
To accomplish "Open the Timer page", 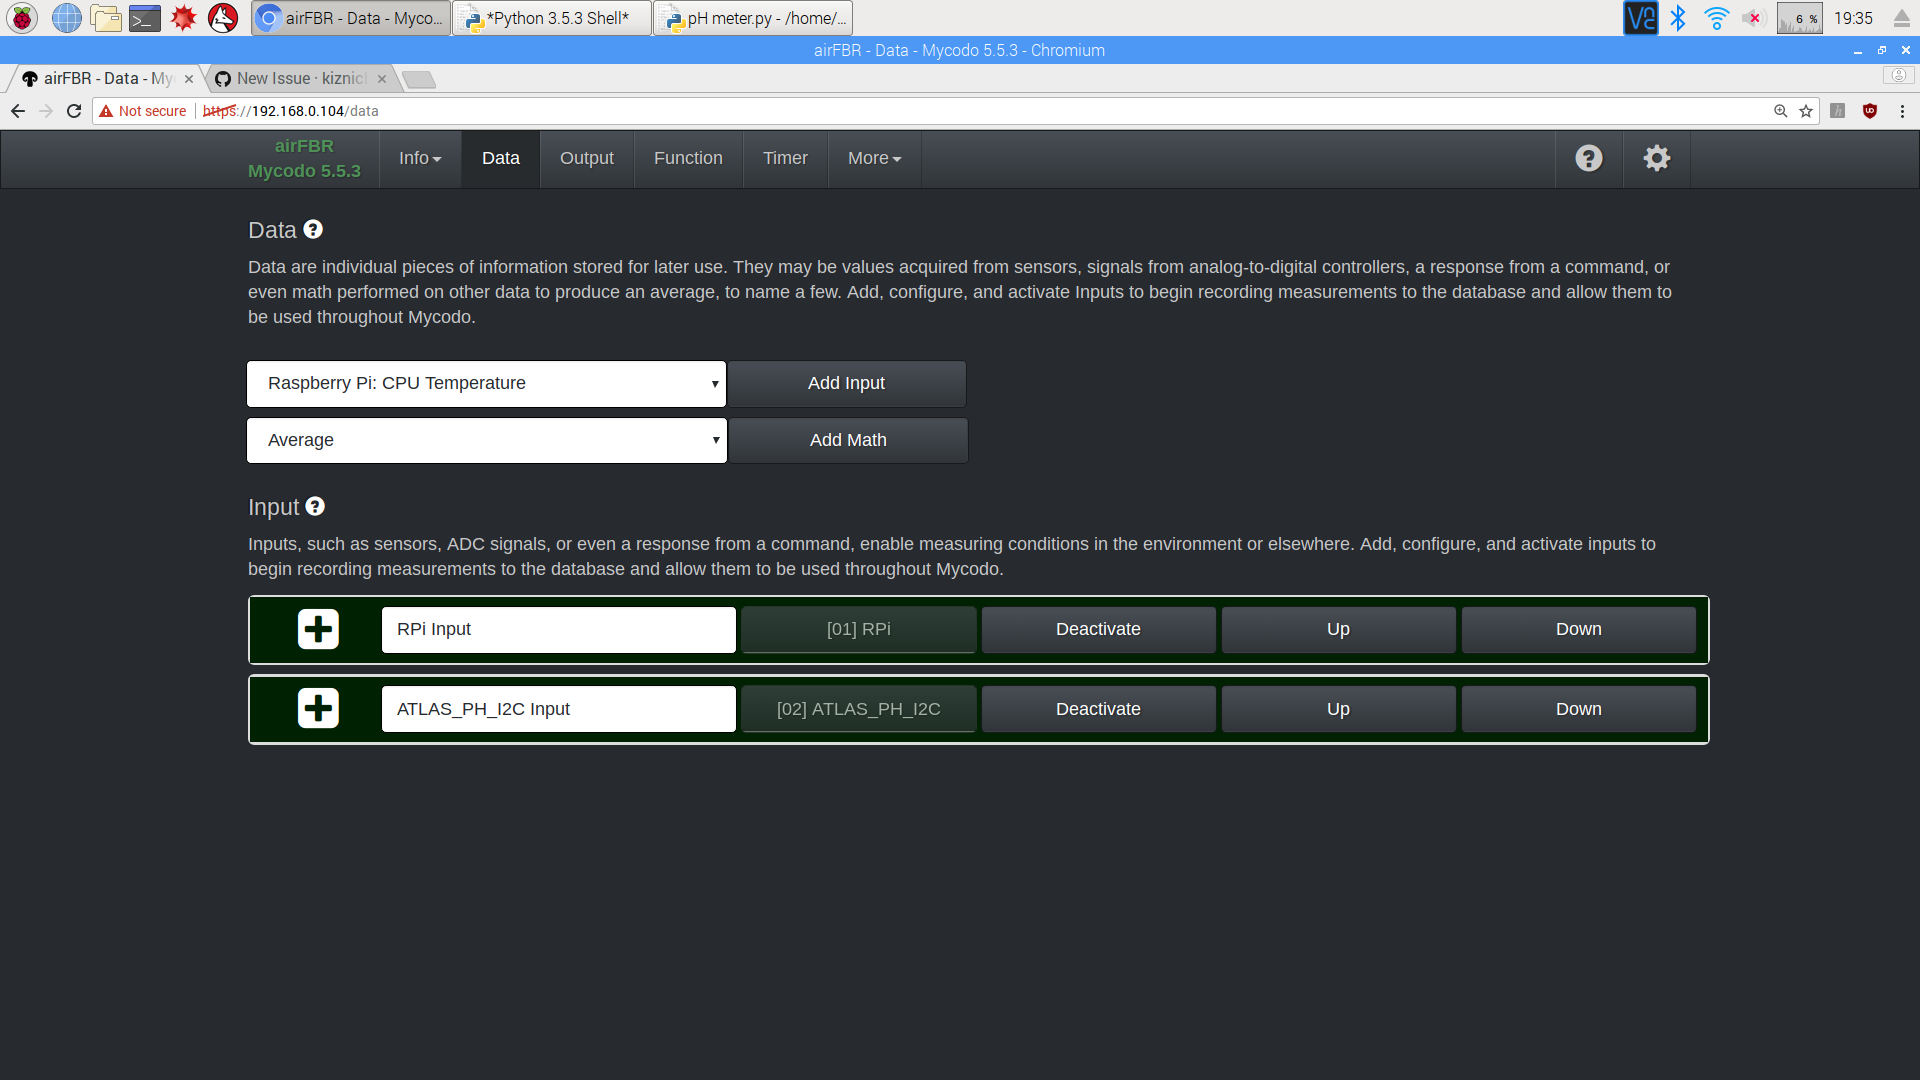I will pyautogui.click(x=785, y=158).
